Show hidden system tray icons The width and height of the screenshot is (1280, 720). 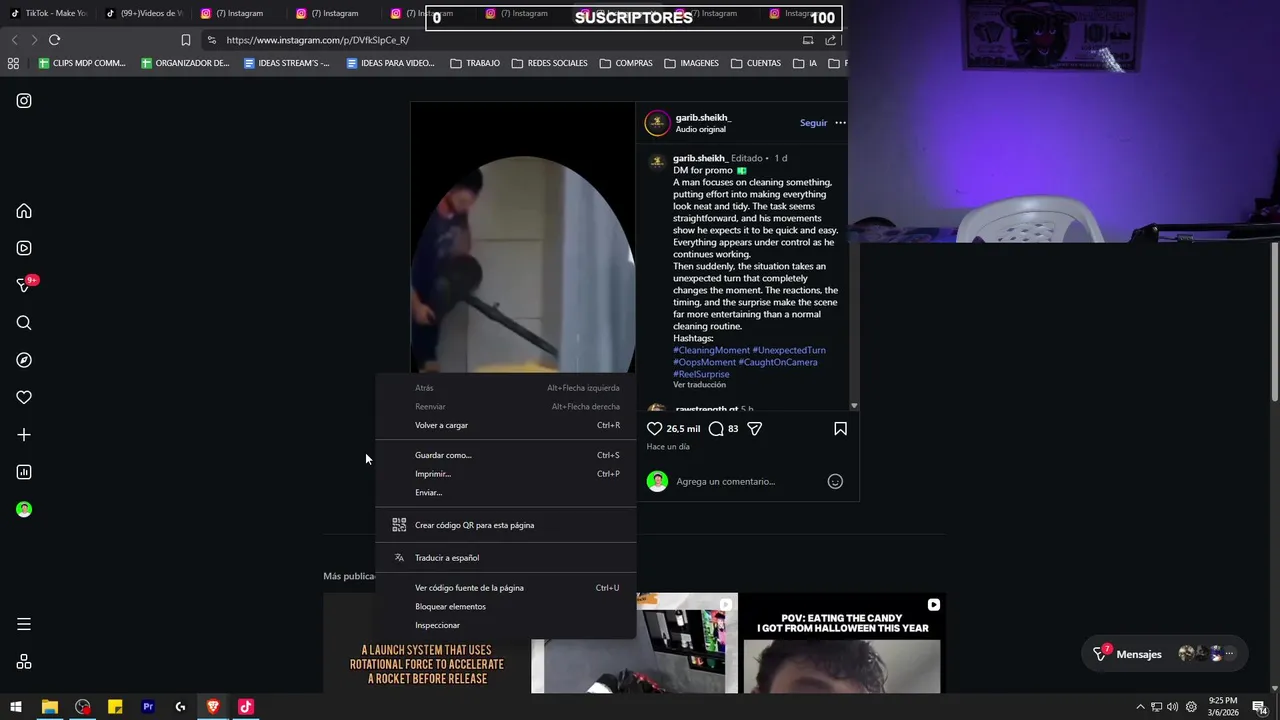pos(1140,707)
